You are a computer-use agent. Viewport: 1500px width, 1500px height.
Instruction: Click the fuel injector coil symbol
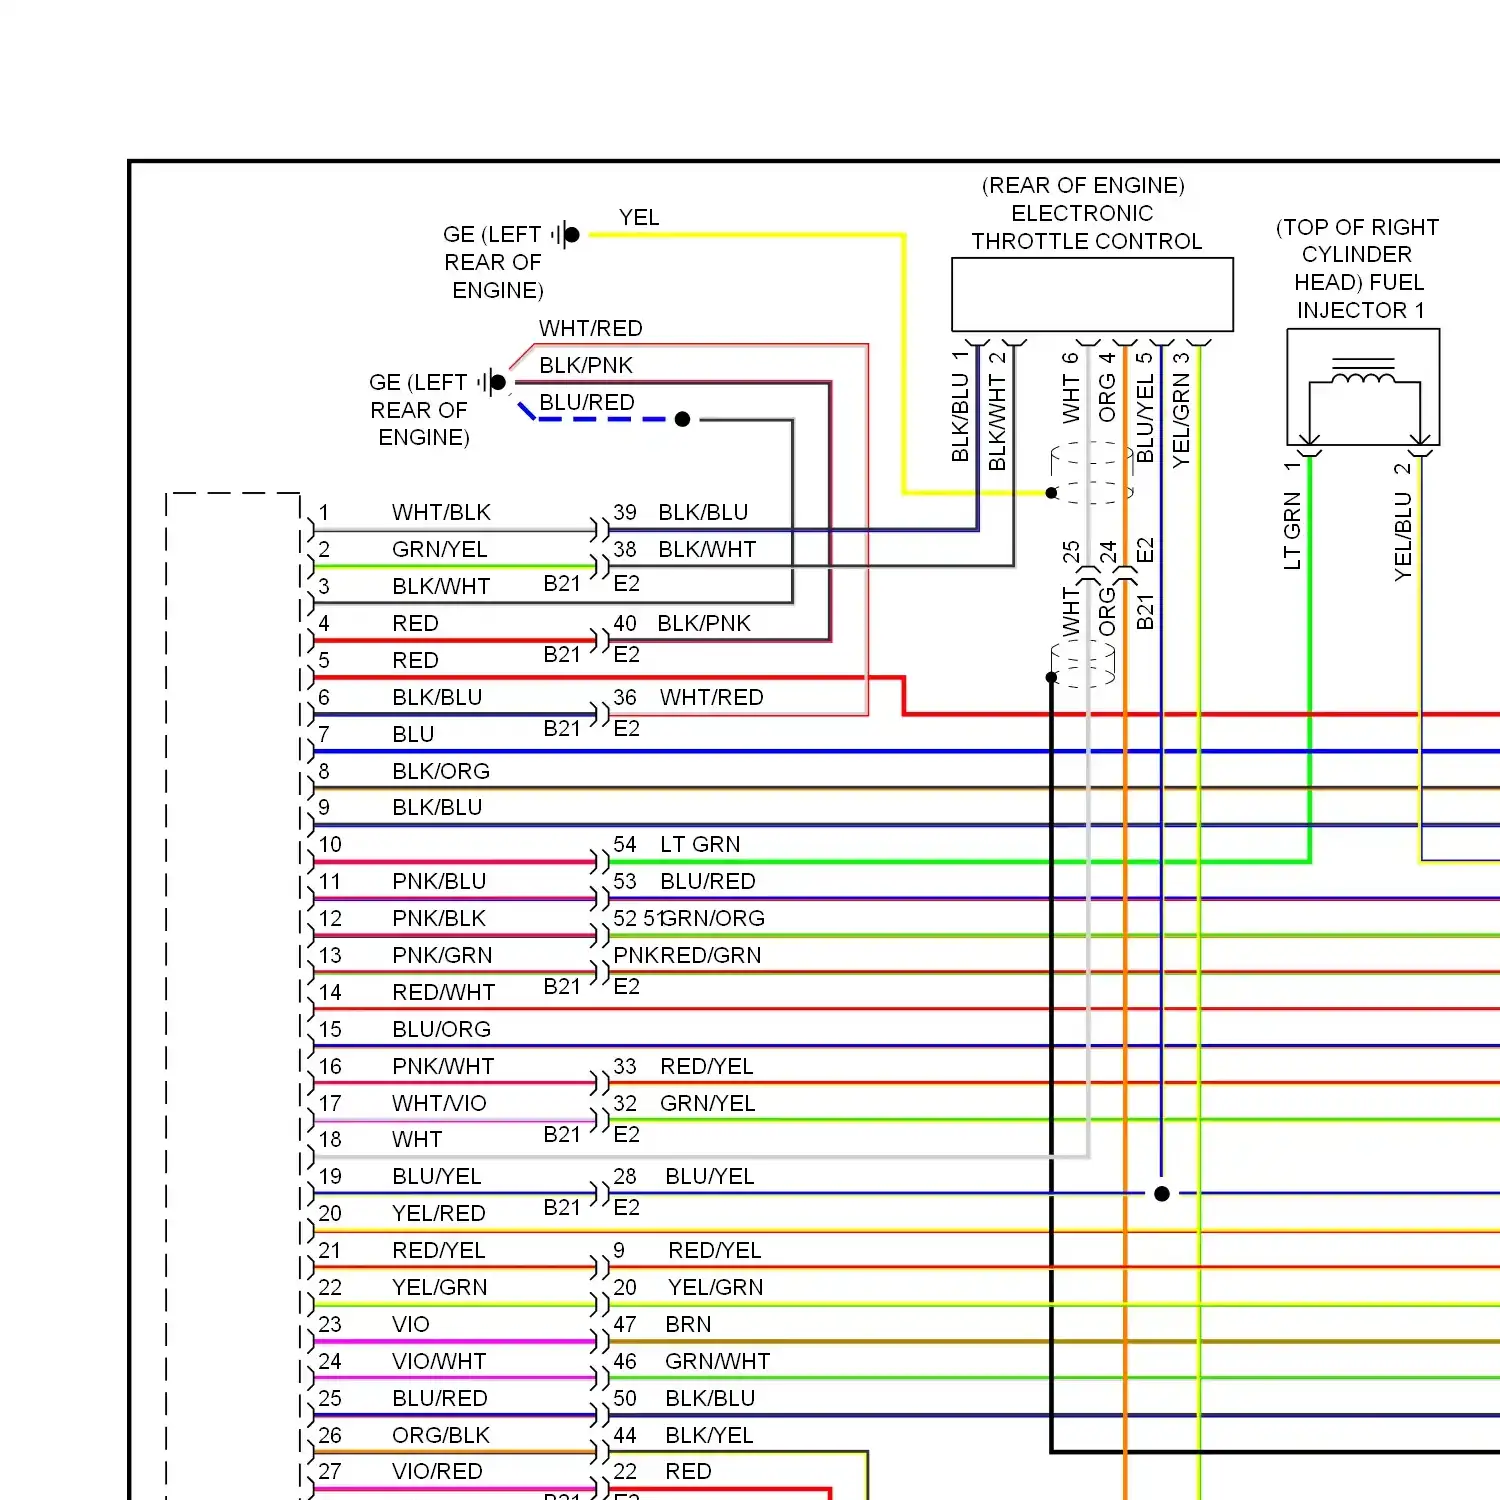(1363, 372)
